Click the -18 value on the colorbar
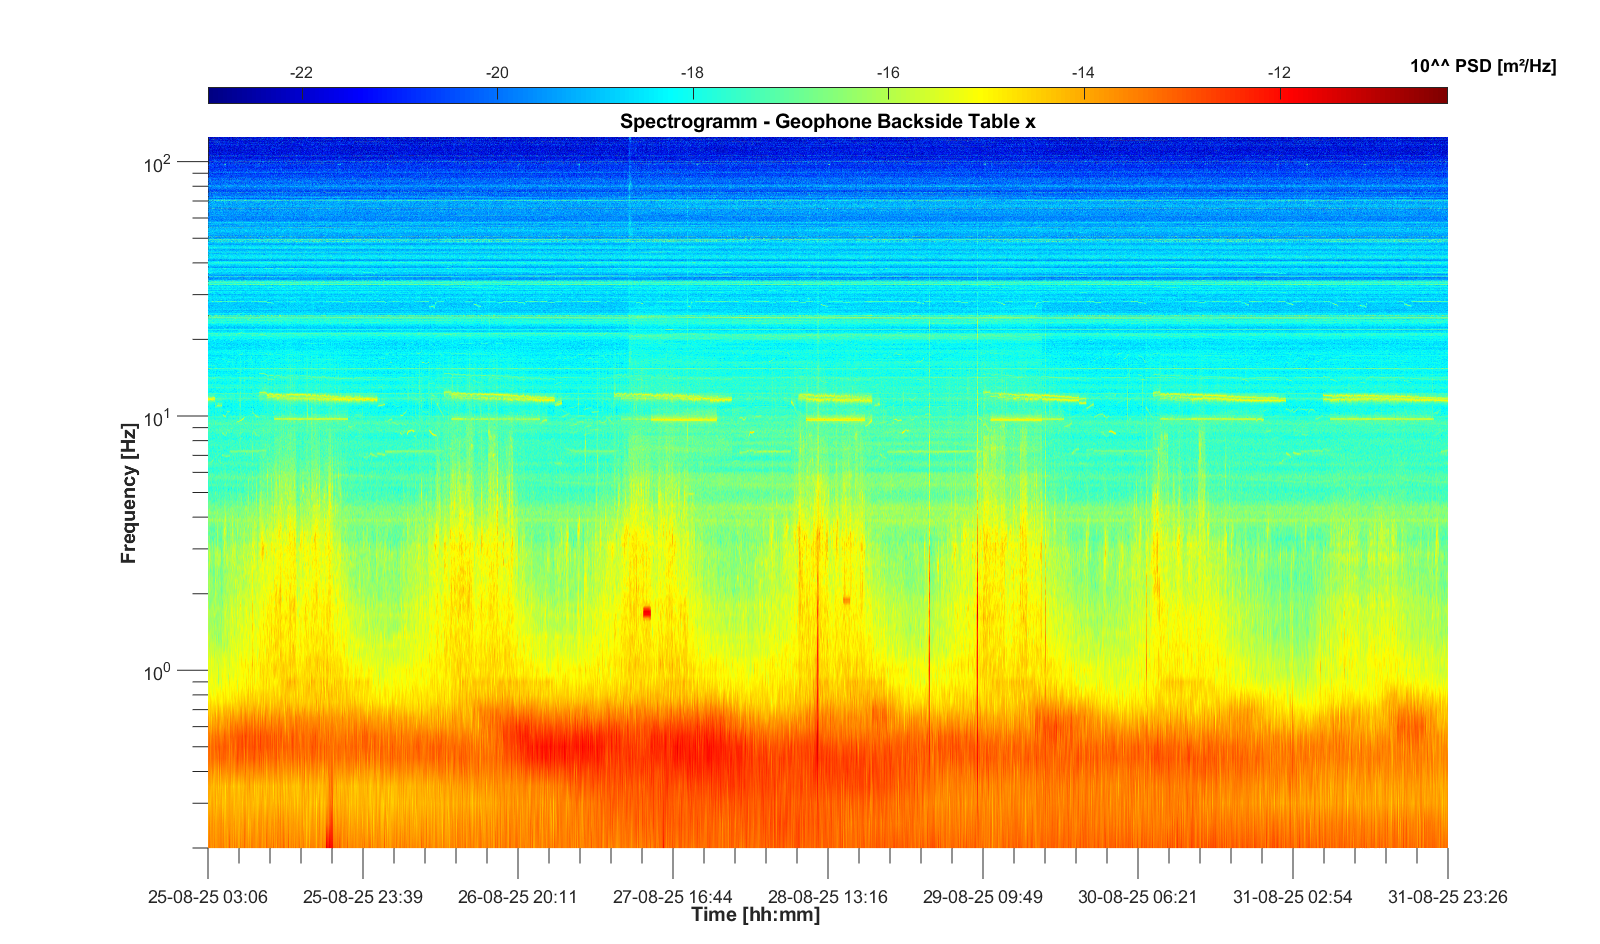The image size is (1600, 944). tap(692, 73)
